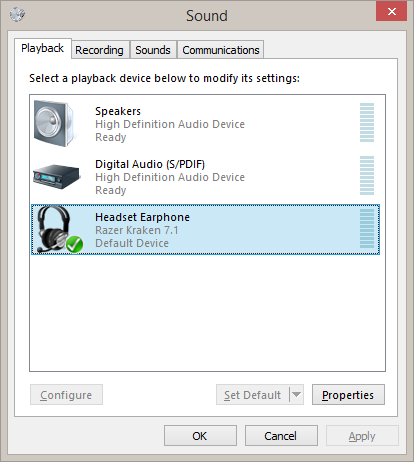Click the Sound window title bar icon

coord(17,14)
